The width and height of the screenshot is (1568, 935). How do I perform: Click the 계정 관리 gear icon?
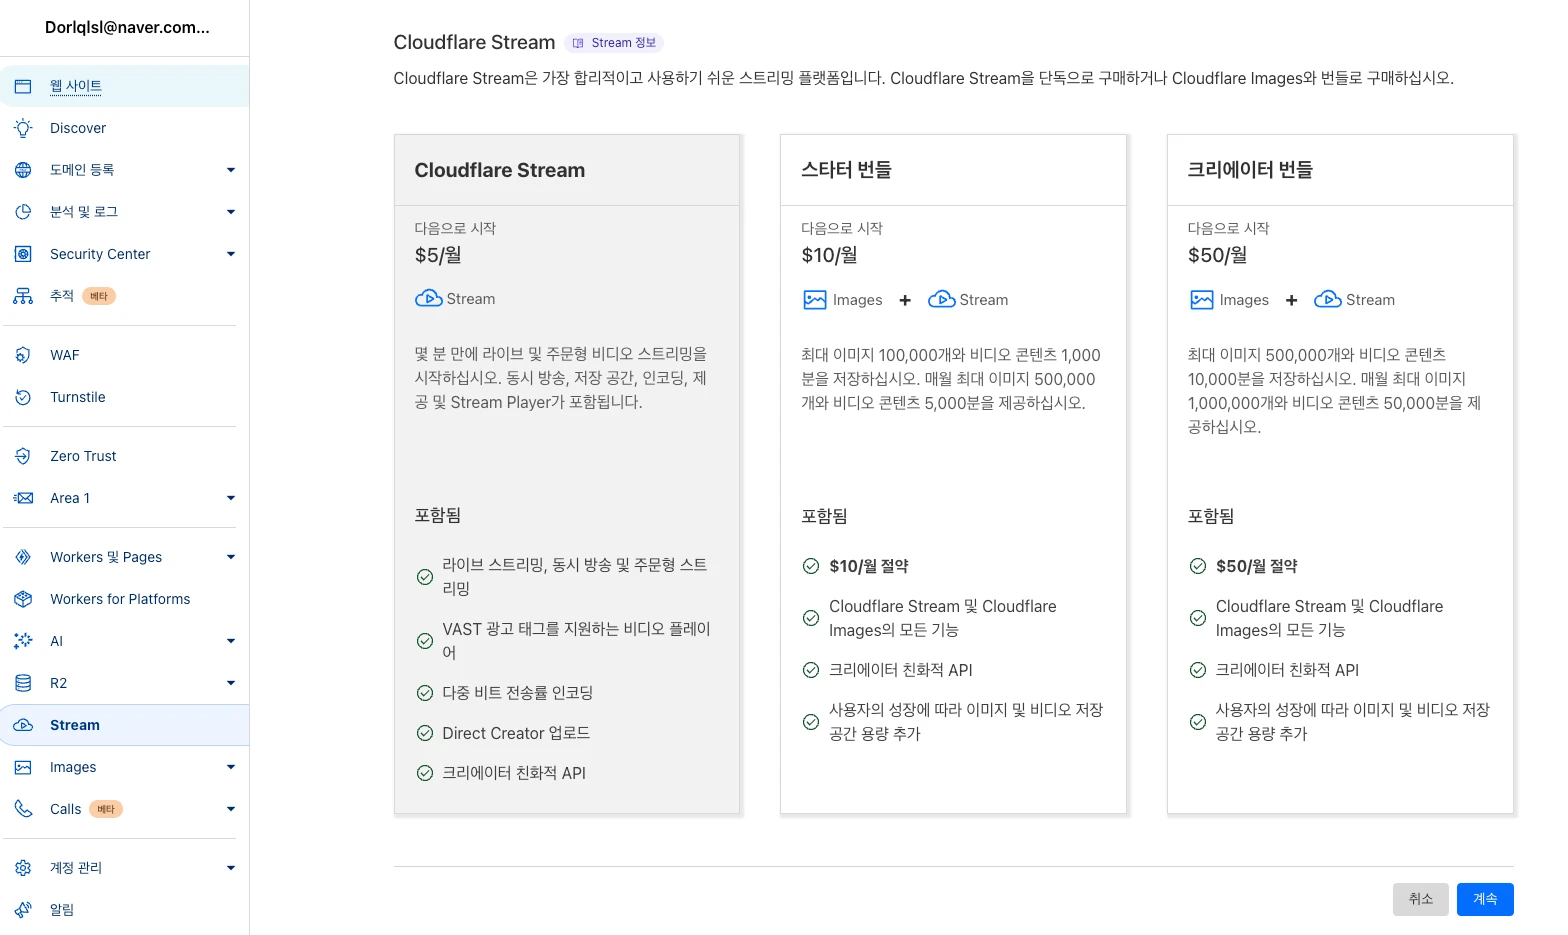tap(23, 868)
